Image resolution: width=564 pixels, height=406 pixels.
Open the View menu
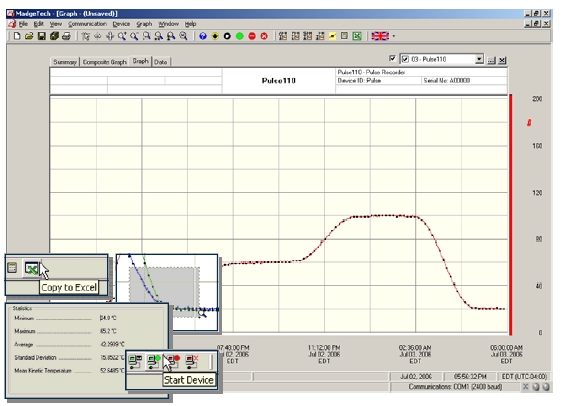[56, 24]
